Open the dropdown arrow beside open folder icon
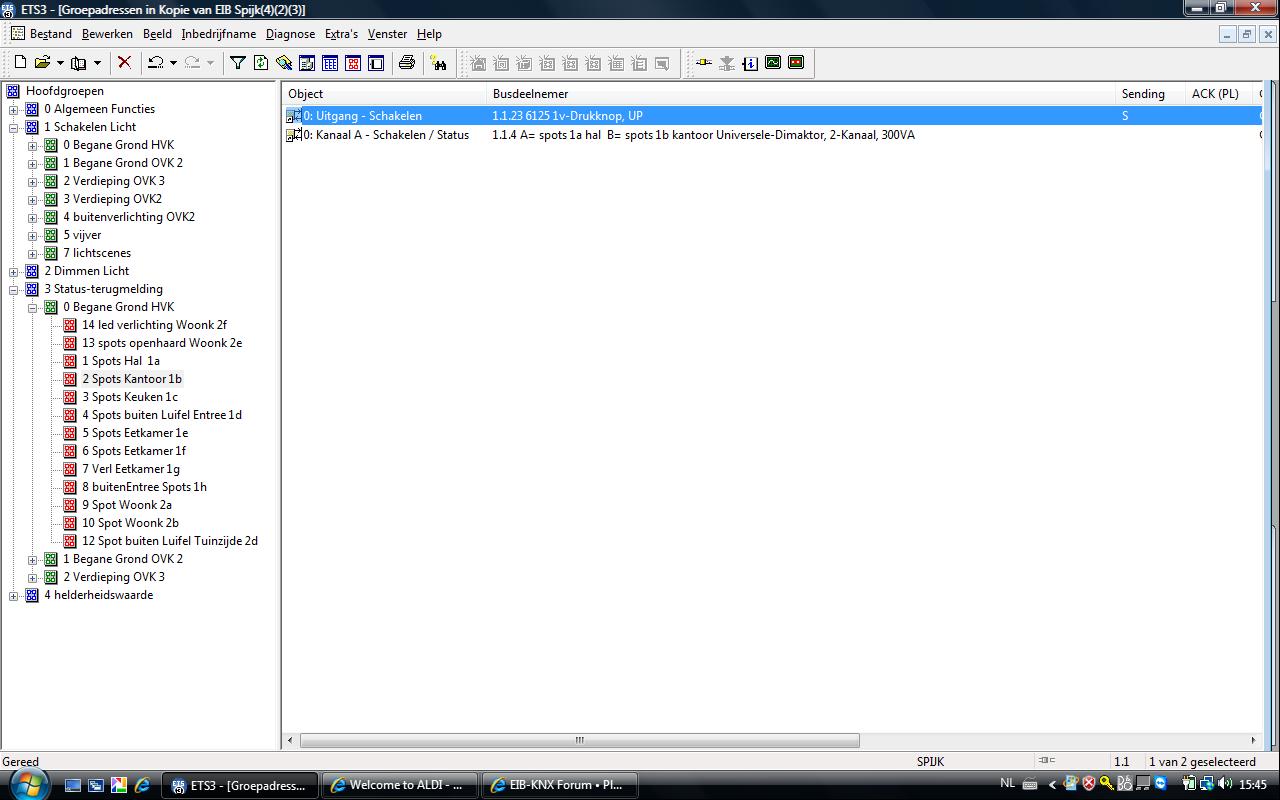Image resolution: width=1280 pixels, height=800 pixels. point(60,63)
